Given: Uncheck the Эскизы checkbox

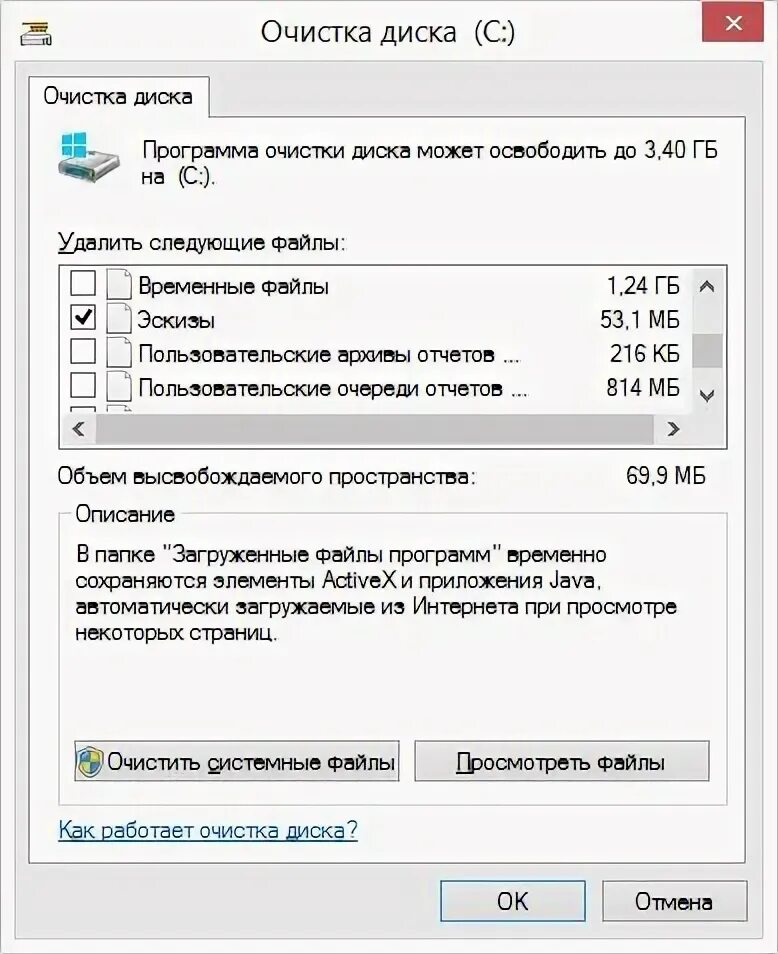Looking at the screenshot, I should tap(83, 318).
